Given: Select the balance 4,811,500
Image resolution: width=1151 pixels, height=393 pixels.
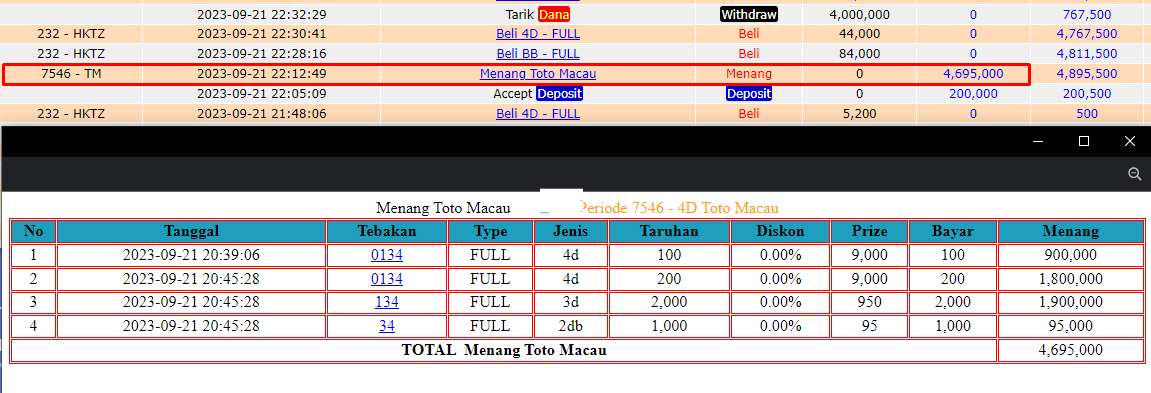Looking at the screenshot, I should 1087,54.
